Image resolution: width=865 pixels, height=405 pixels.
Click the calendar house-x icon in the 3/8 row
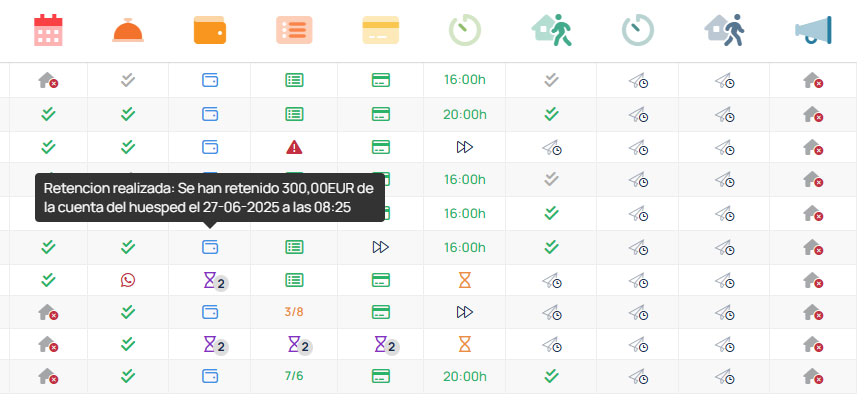click(x=48, y=312)
